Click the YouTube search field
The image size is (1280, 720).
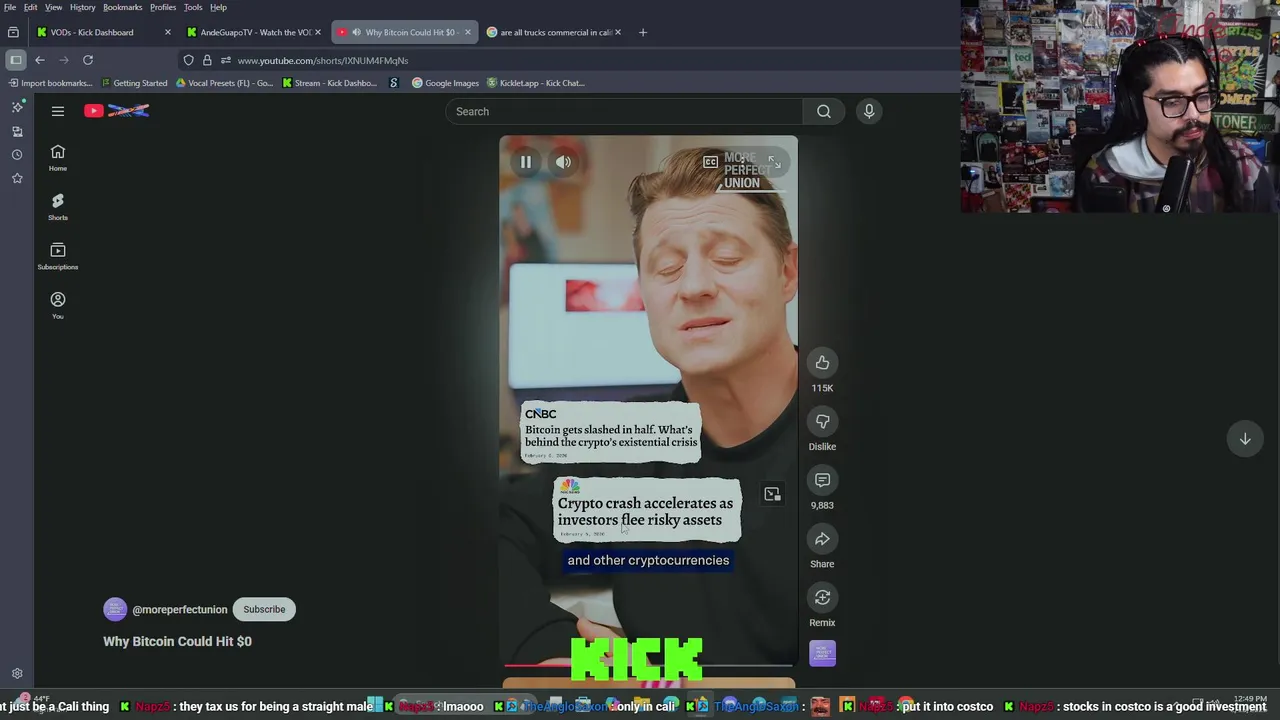(x=624, y=111)
